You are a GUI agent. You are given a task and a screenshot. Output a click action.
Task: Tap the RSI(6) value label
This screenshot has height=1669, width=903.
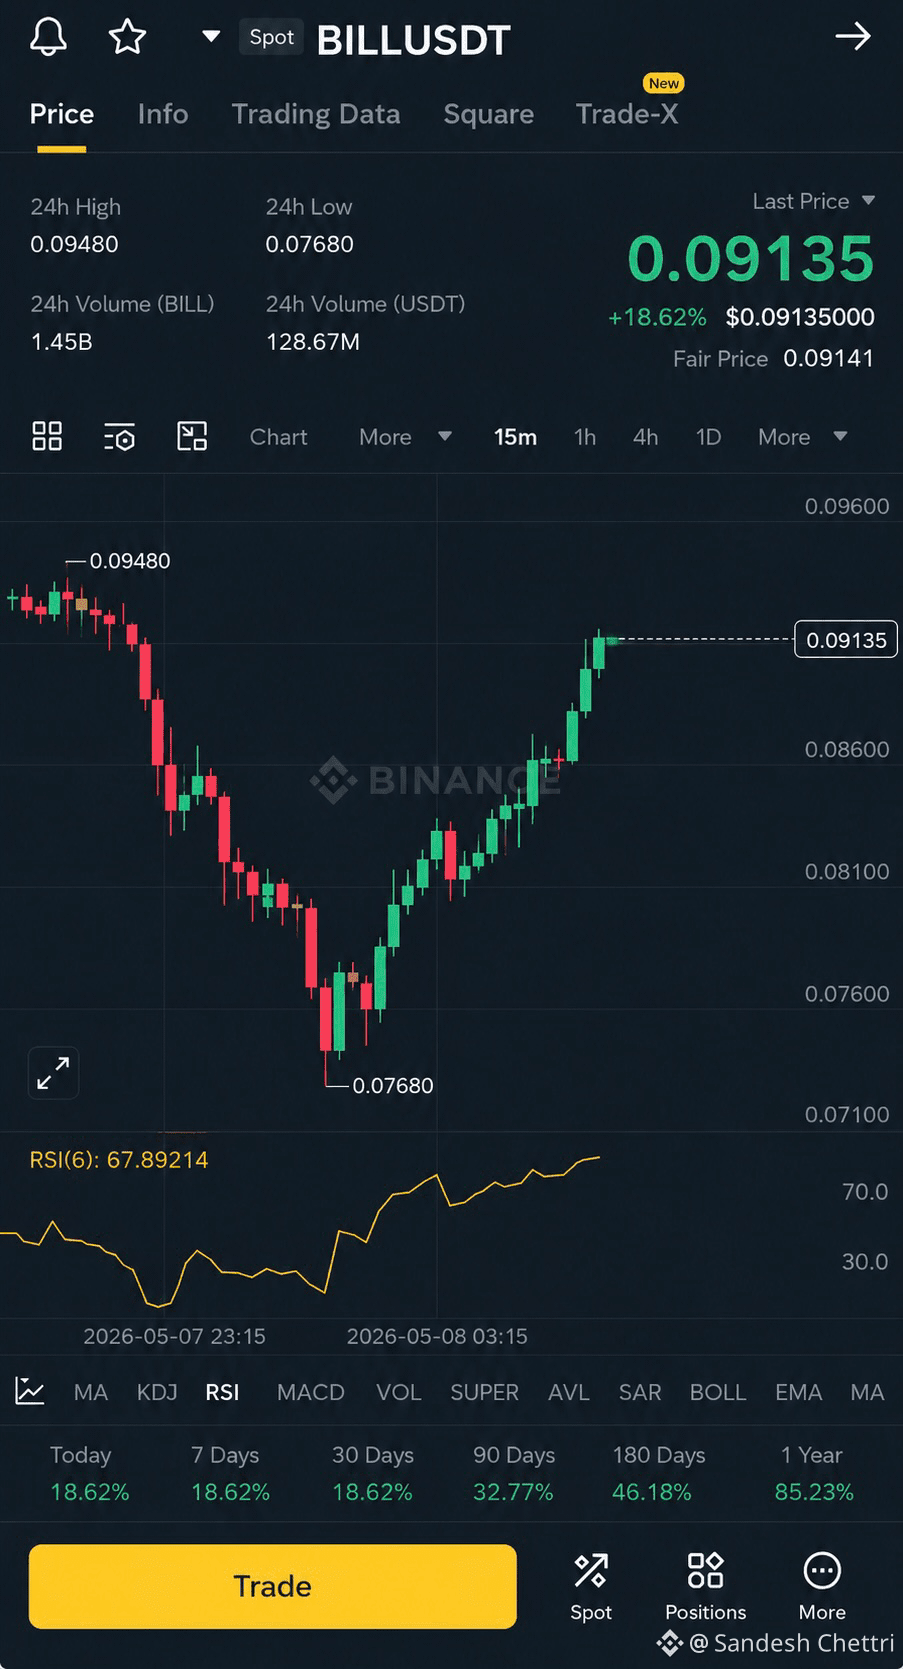119,1160
